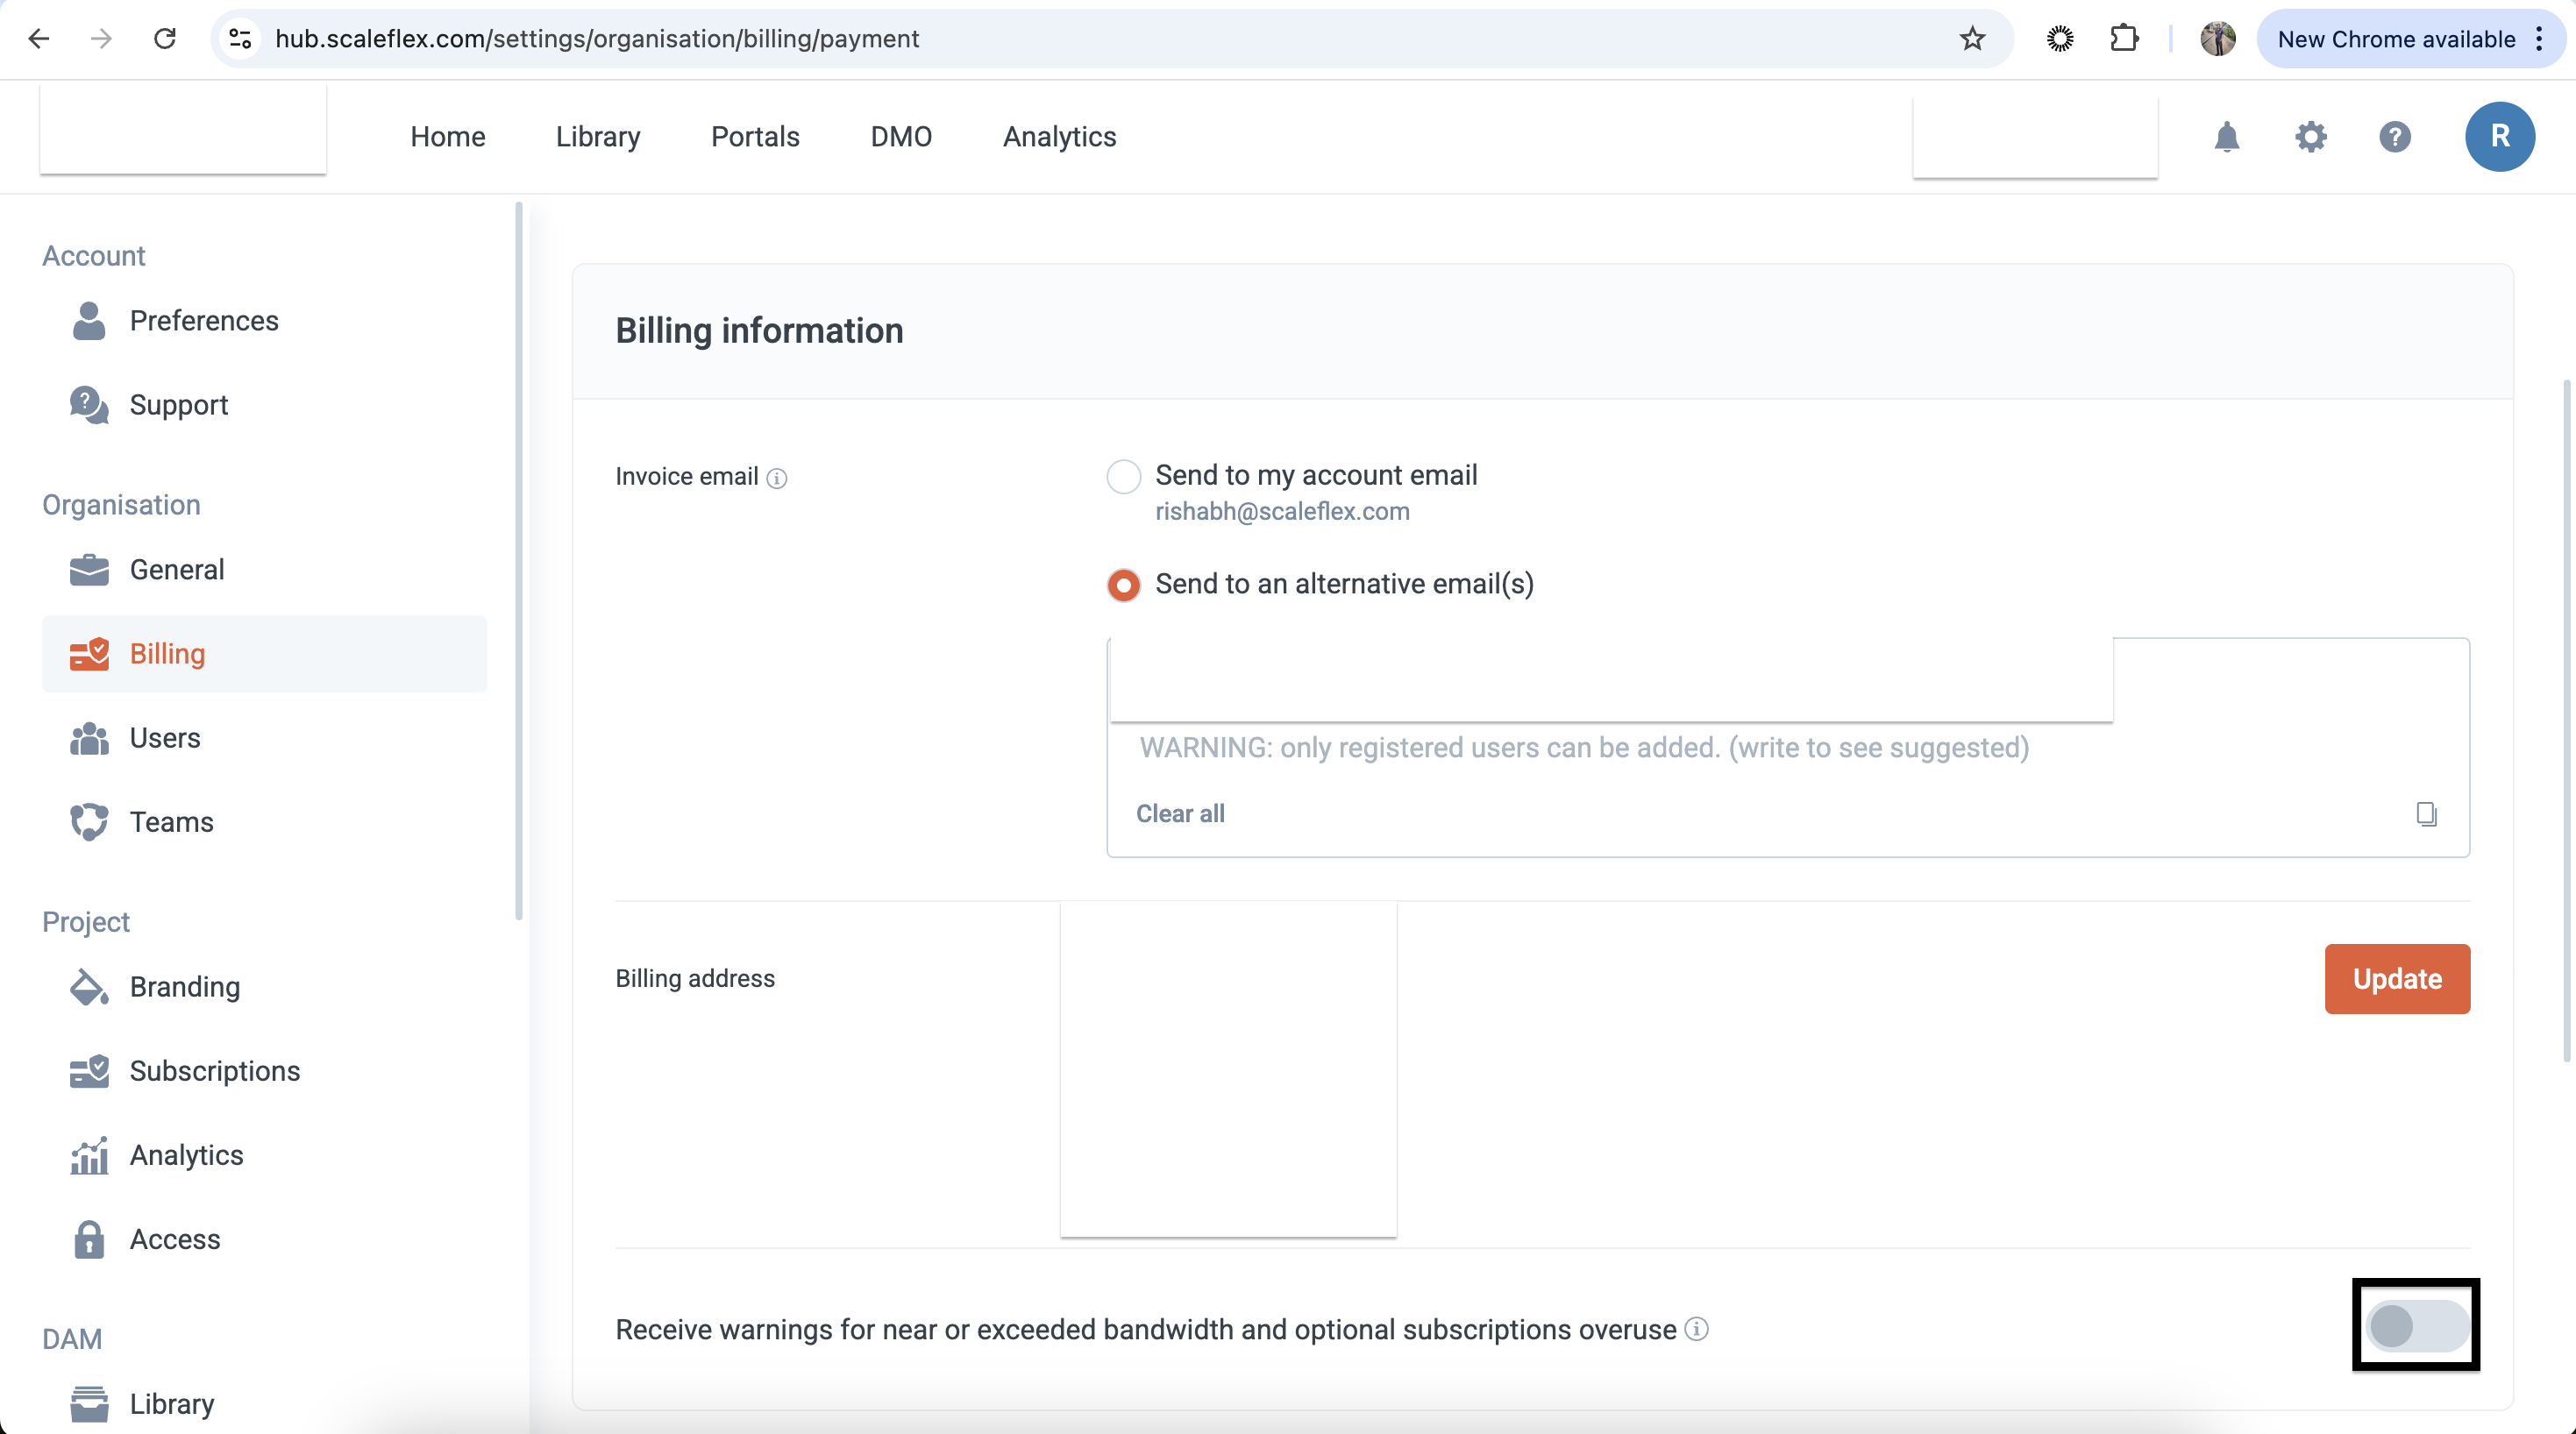Image resolution: width=2576 pixels, height=1434 pixels.
Task: Click Clear all emails link
Action: pyautogui.click(x=1180, y=814)
